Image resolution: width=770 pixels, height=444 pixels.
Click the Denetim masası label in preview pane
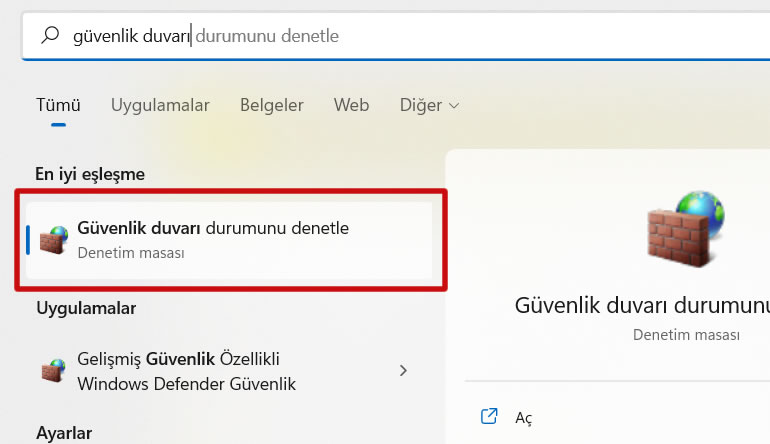coord(687,334)
